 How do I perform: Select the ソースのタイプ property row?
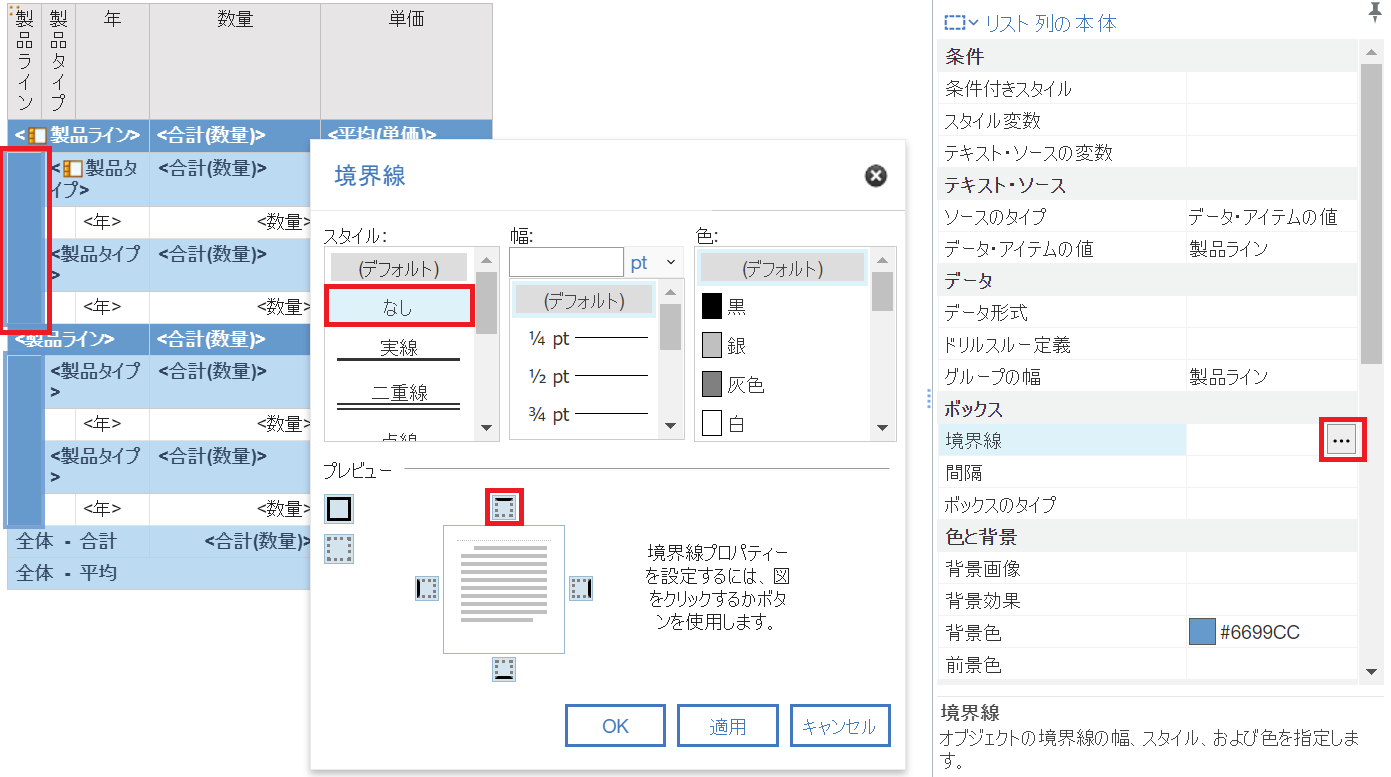(x=1148, y=217)
